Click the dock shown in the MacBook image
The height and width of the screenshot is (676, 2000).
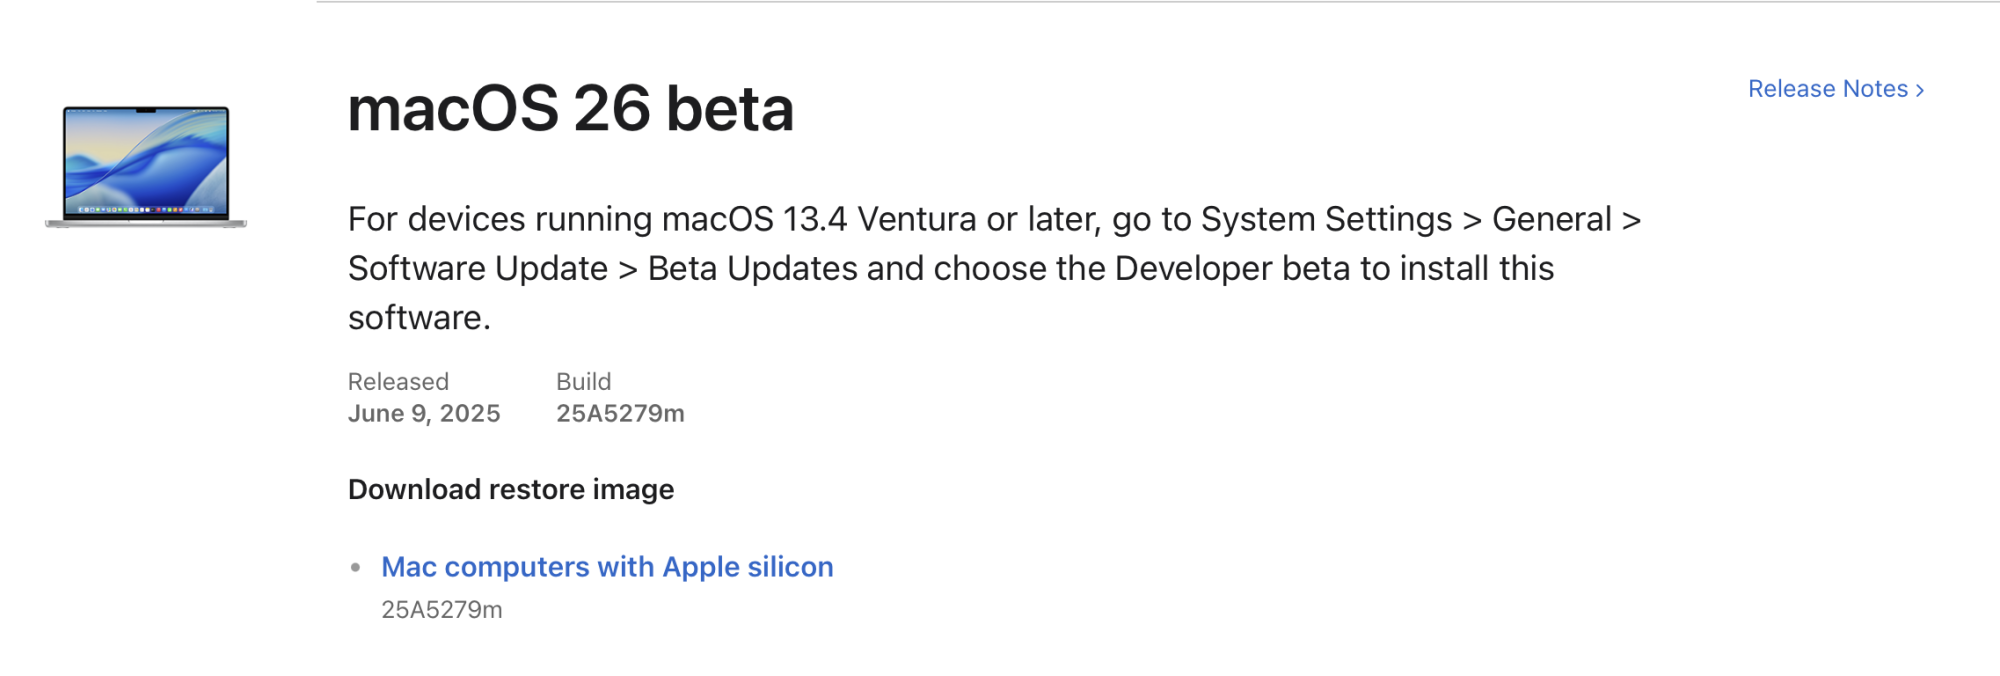coord(146,210)
